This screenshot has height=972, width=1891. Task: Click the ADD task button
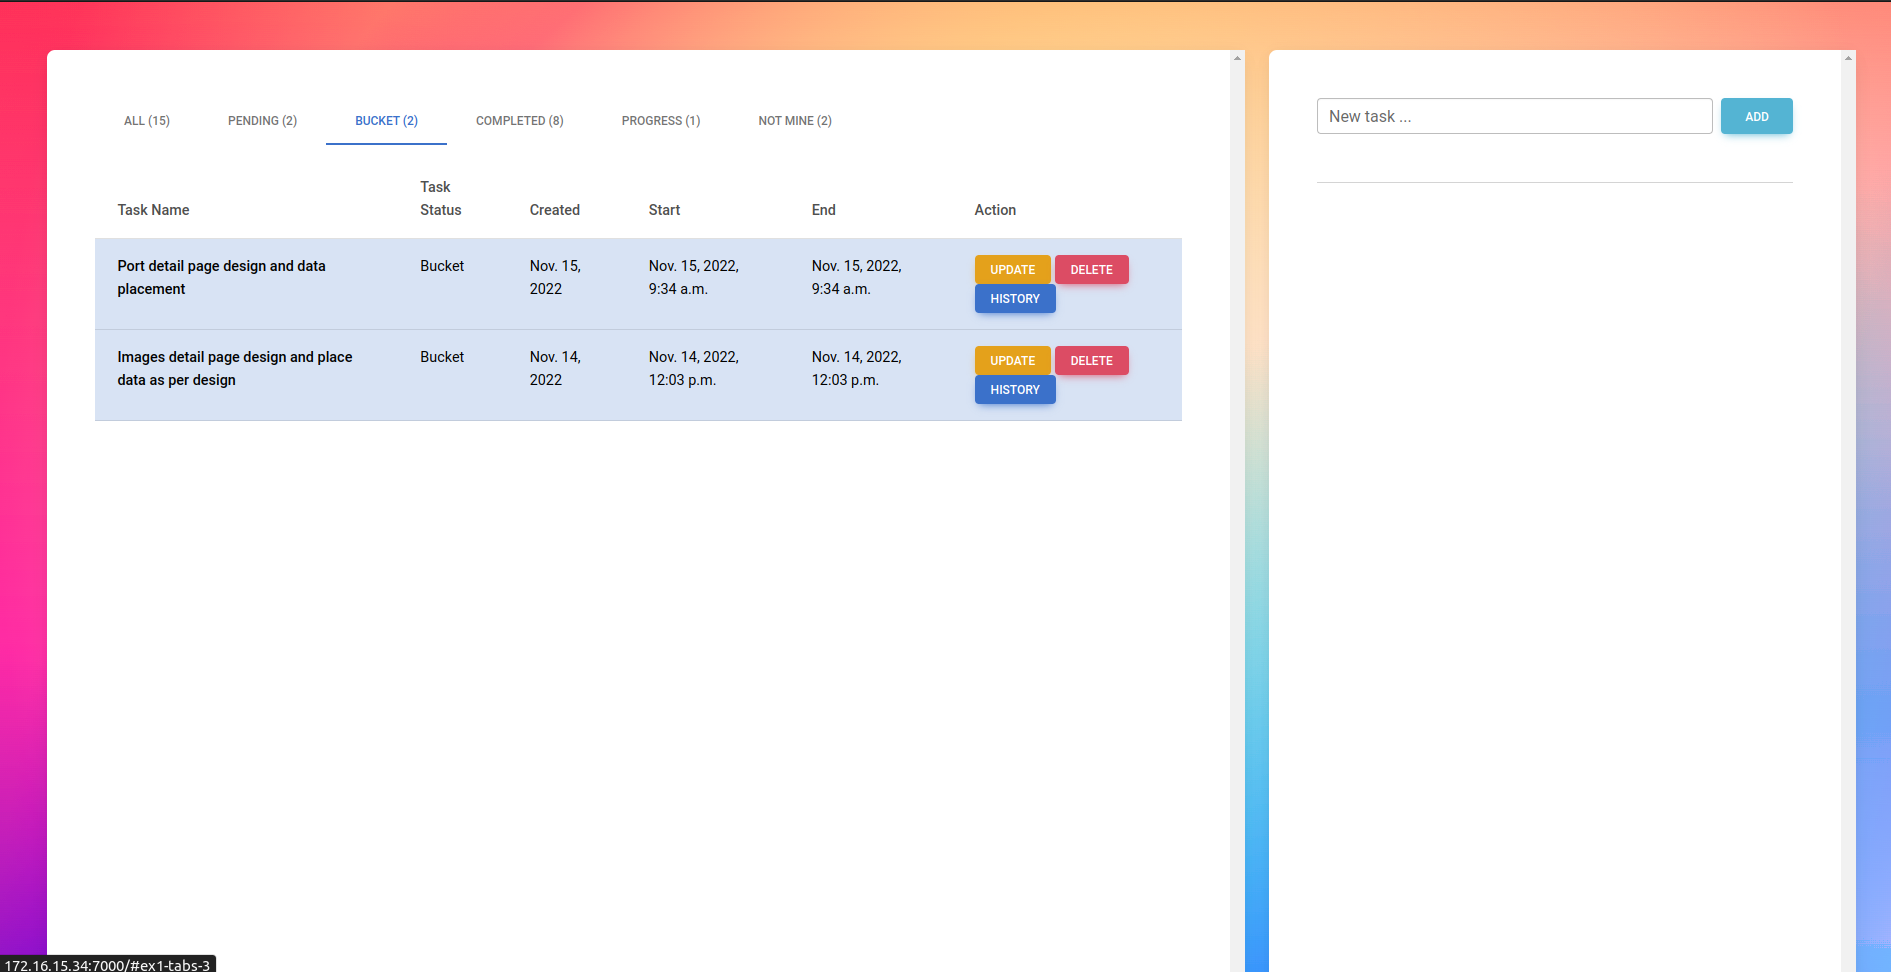[1756, 117]
